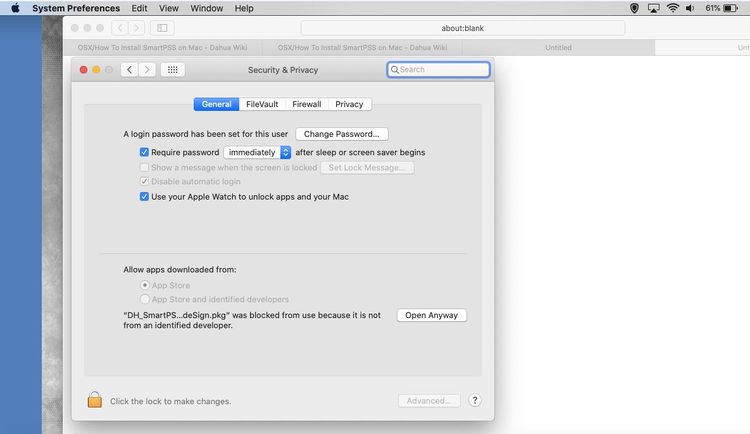Click the Search field in Security & Privacy
Viewport: 750px width, 434px height.
[x=438, y=70]
